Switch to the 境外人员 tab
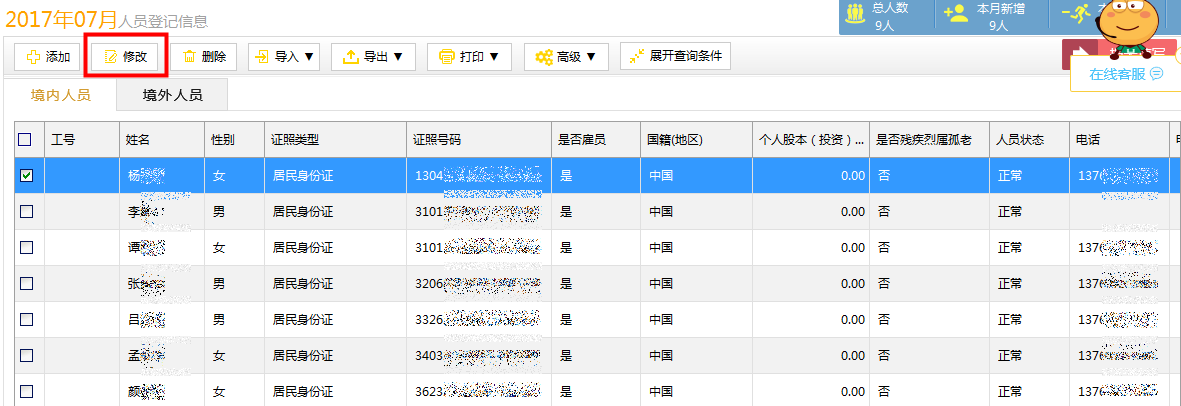This screenshot has height=406, width=1181. (x=172, y=95)
